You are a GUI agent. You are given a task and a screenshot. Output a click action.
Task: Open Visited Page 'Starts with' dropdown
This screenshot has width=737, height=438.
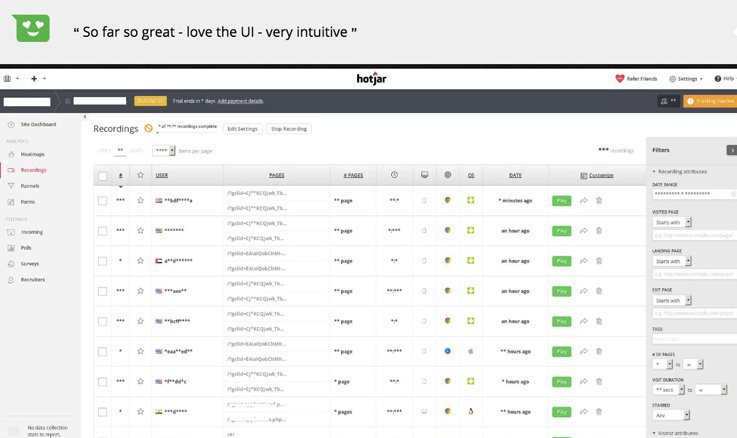pos(672,222)
